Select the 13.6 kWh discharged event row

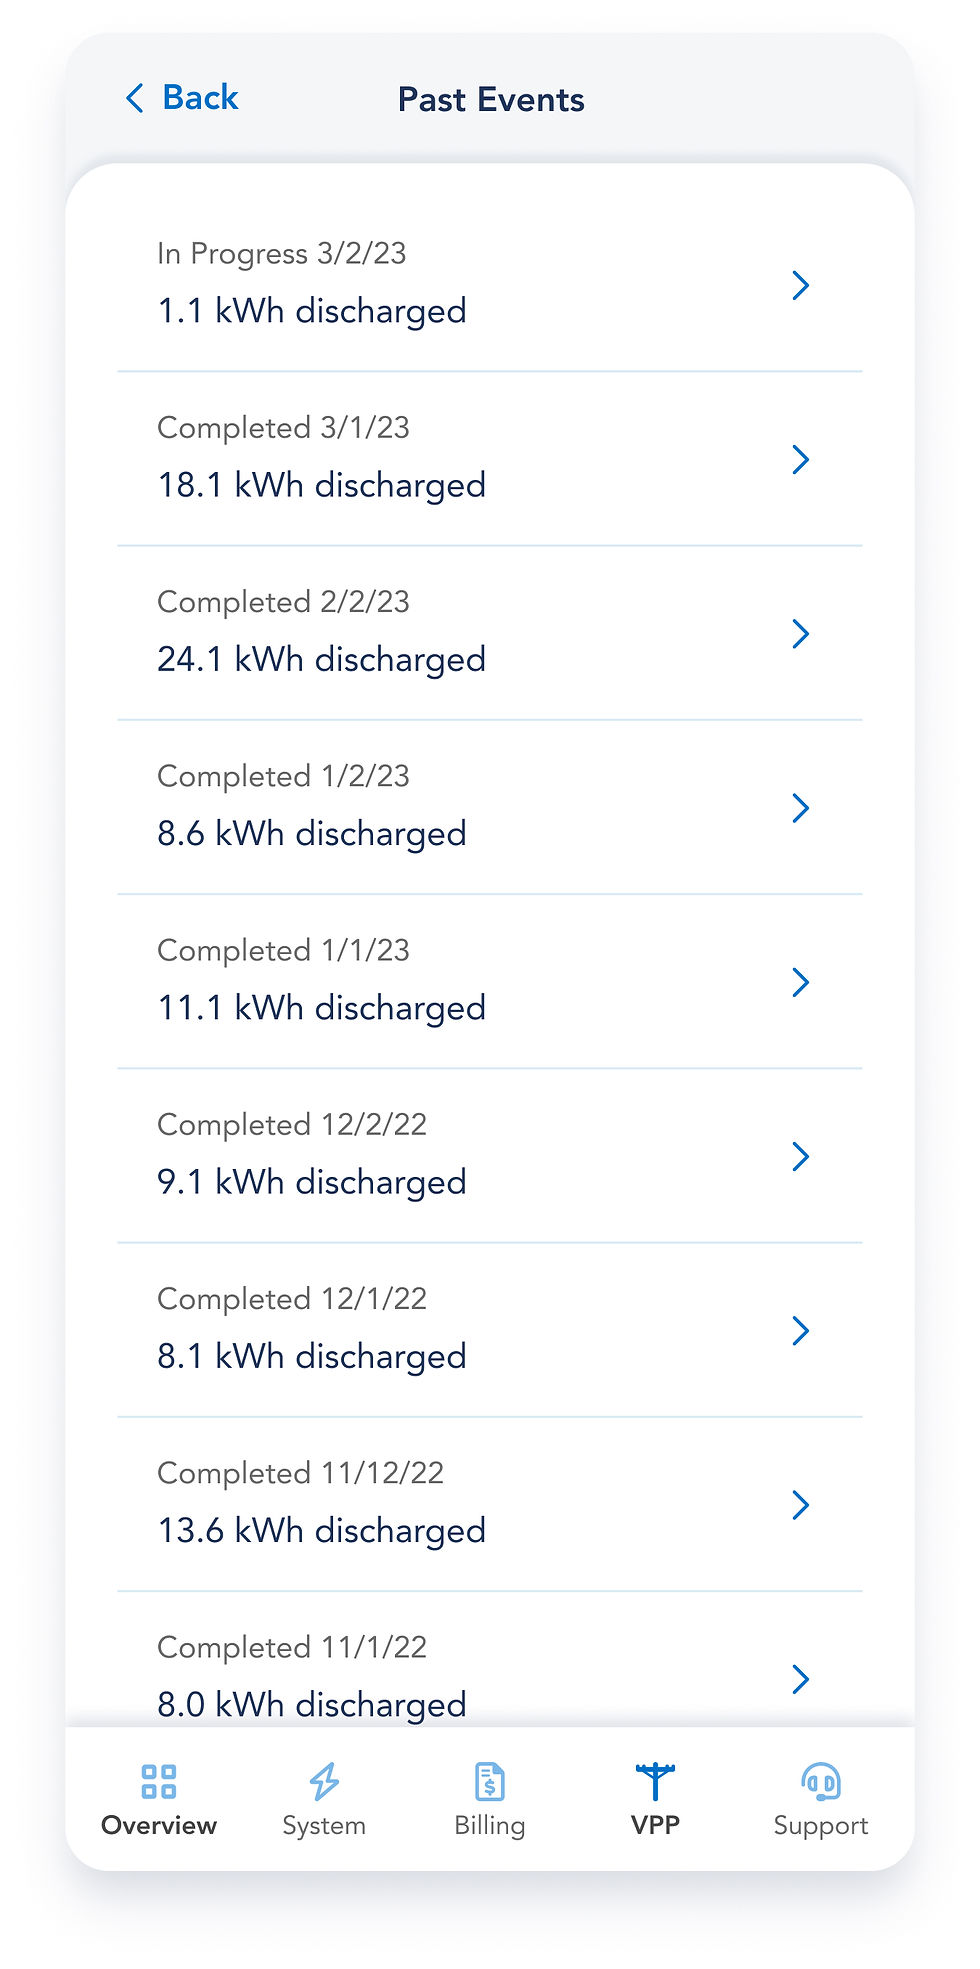coord(321,1530)
